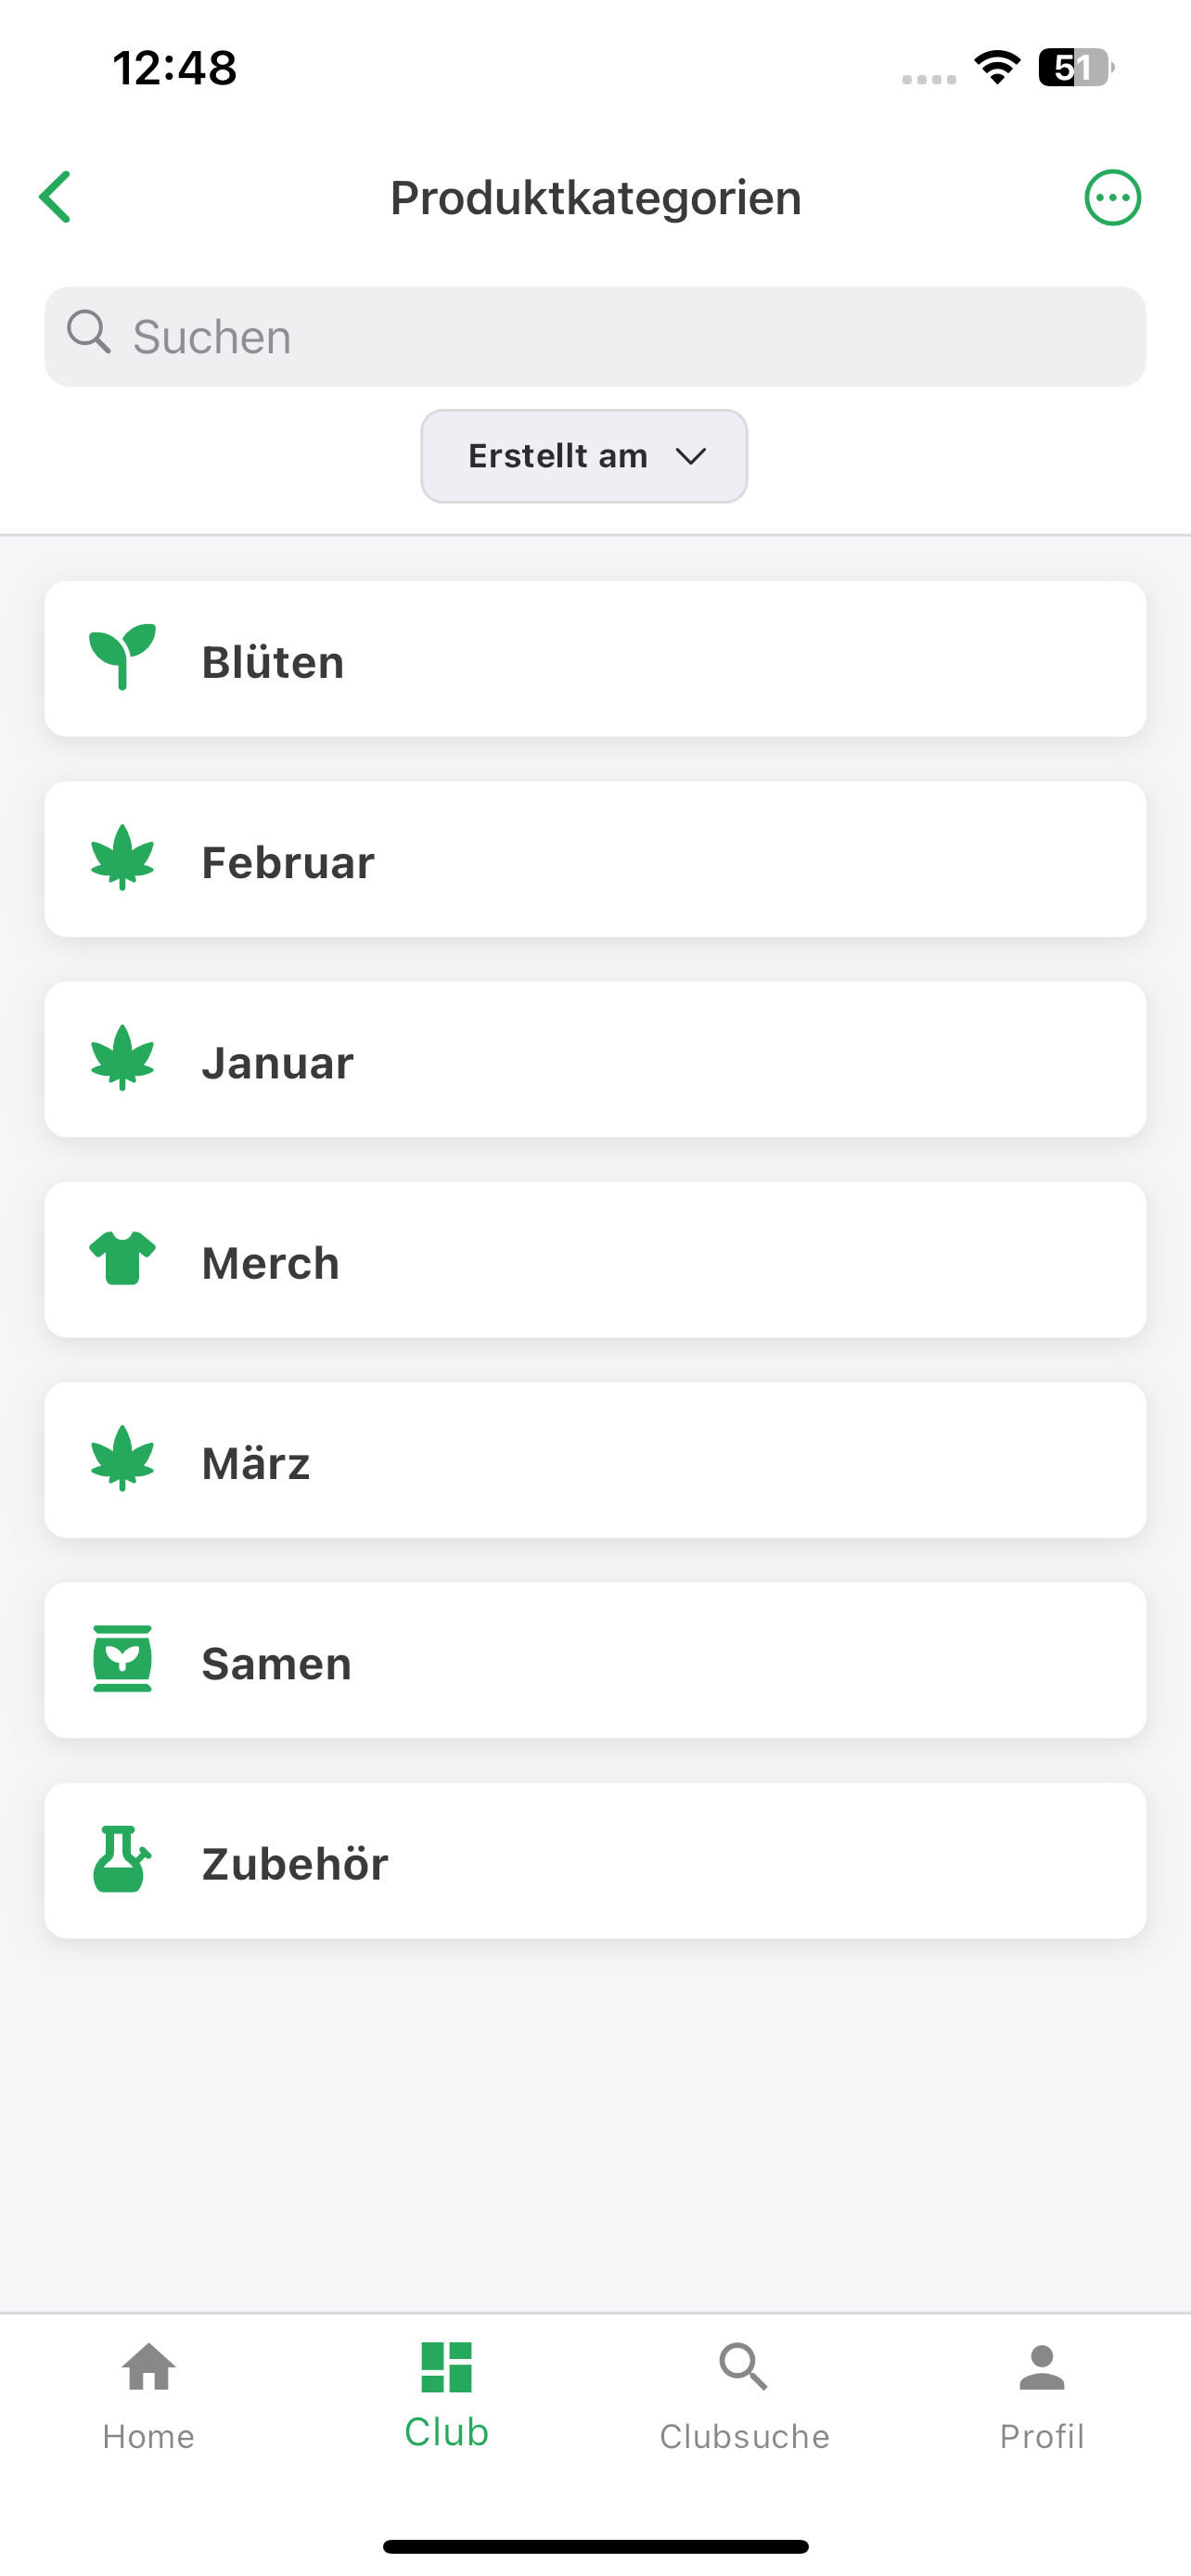The image size is (1191, 2576).
Task: Open the Zubehör category
Action: coord(595,1860)
